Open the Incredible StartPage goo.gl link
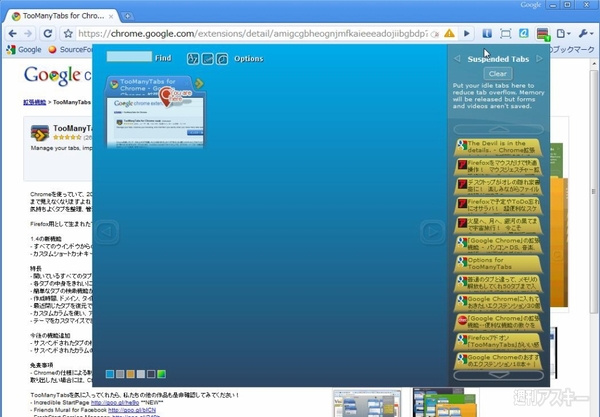 [x=115, y=402]
